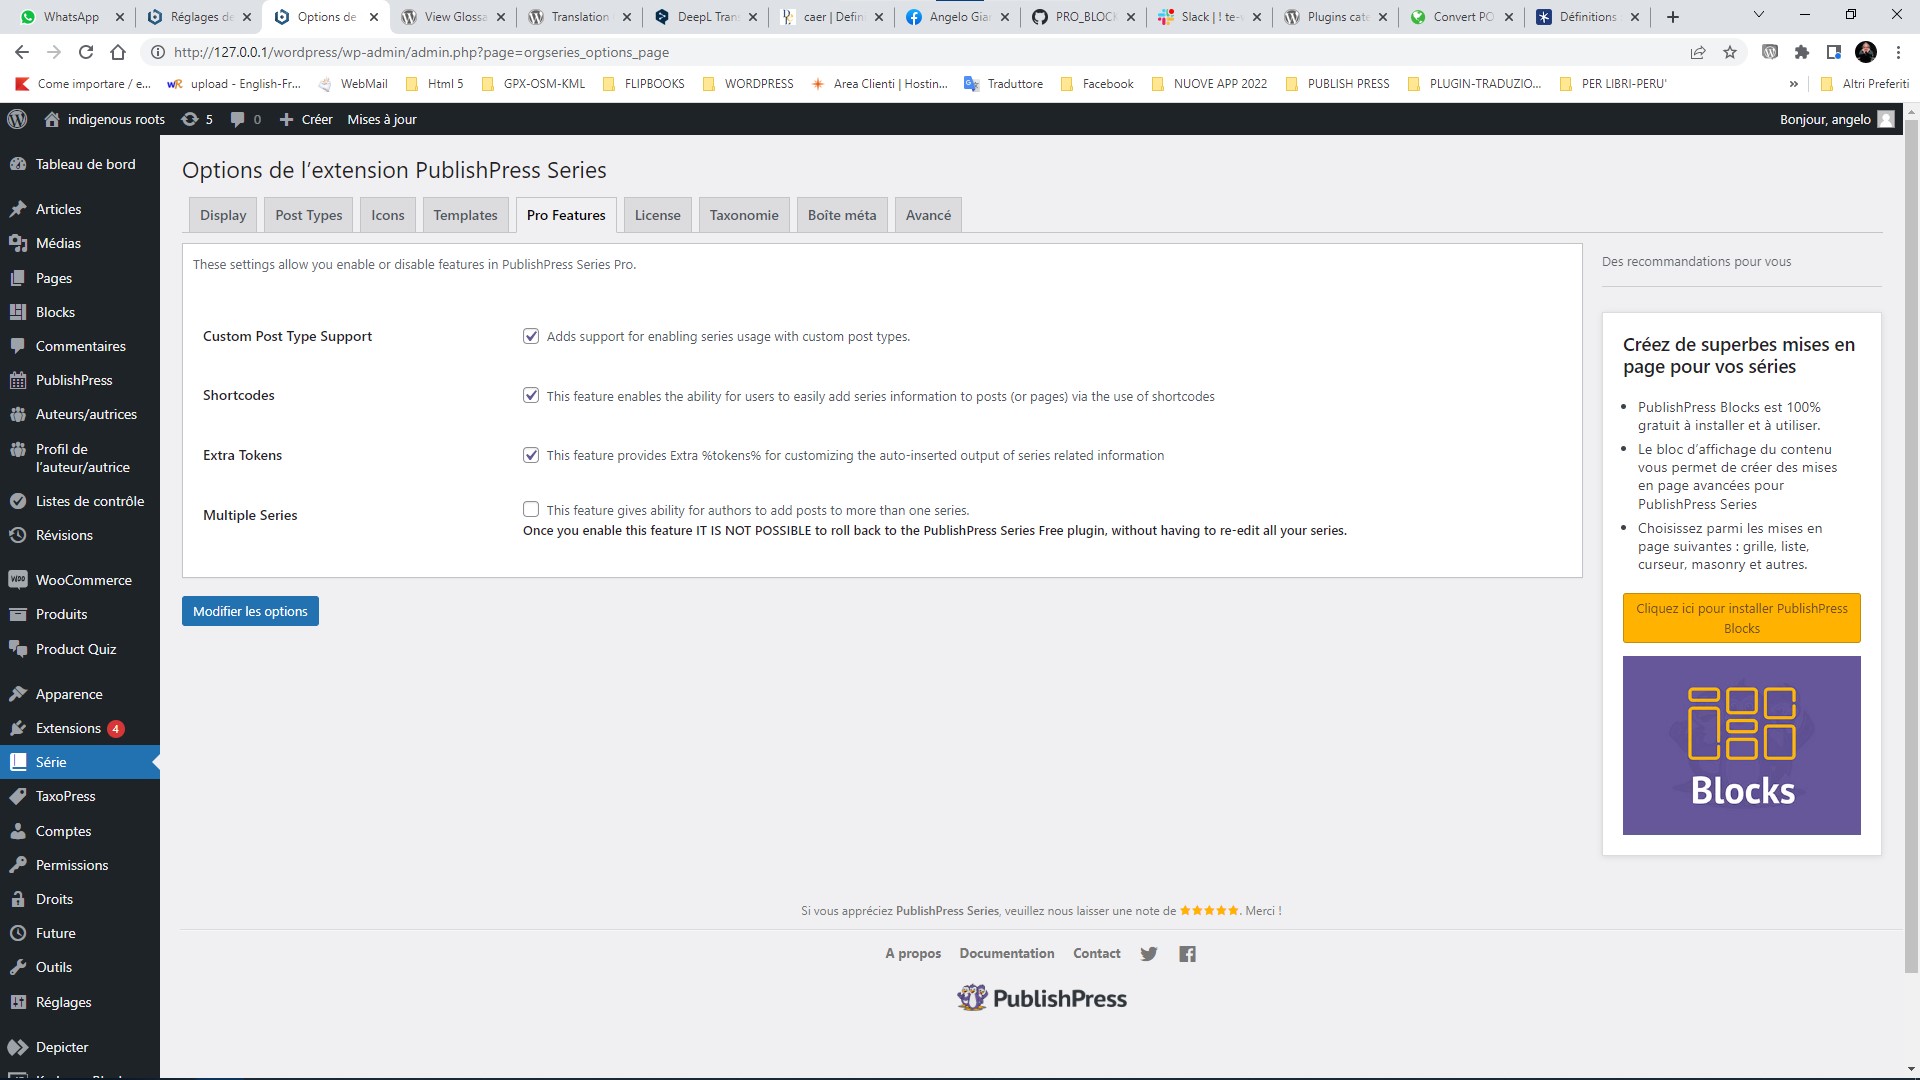1920x1080 pixels.
Task: Enable the Multiple Series checkbox
Action: (x=531, y=509)
